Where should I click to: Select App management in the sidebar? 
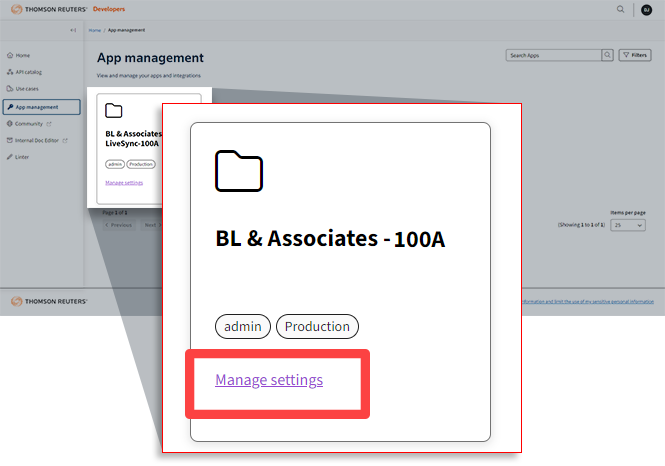[x=42, y=107]
